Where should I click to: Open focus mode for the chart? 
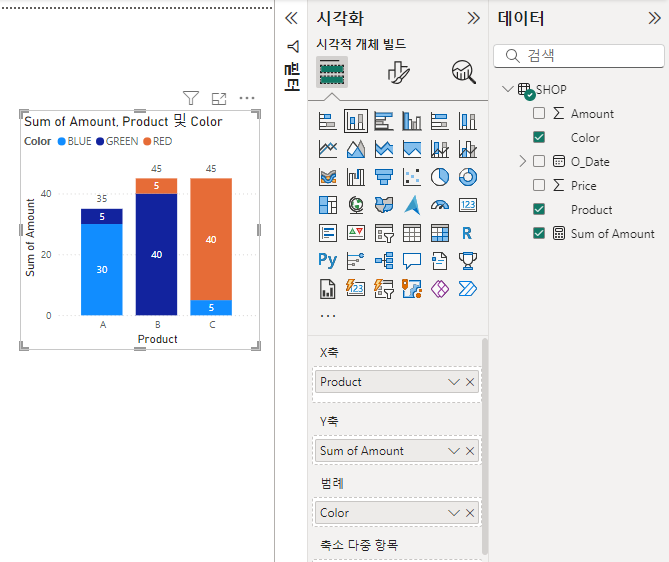pyautogui.click(x=219, y=99)
